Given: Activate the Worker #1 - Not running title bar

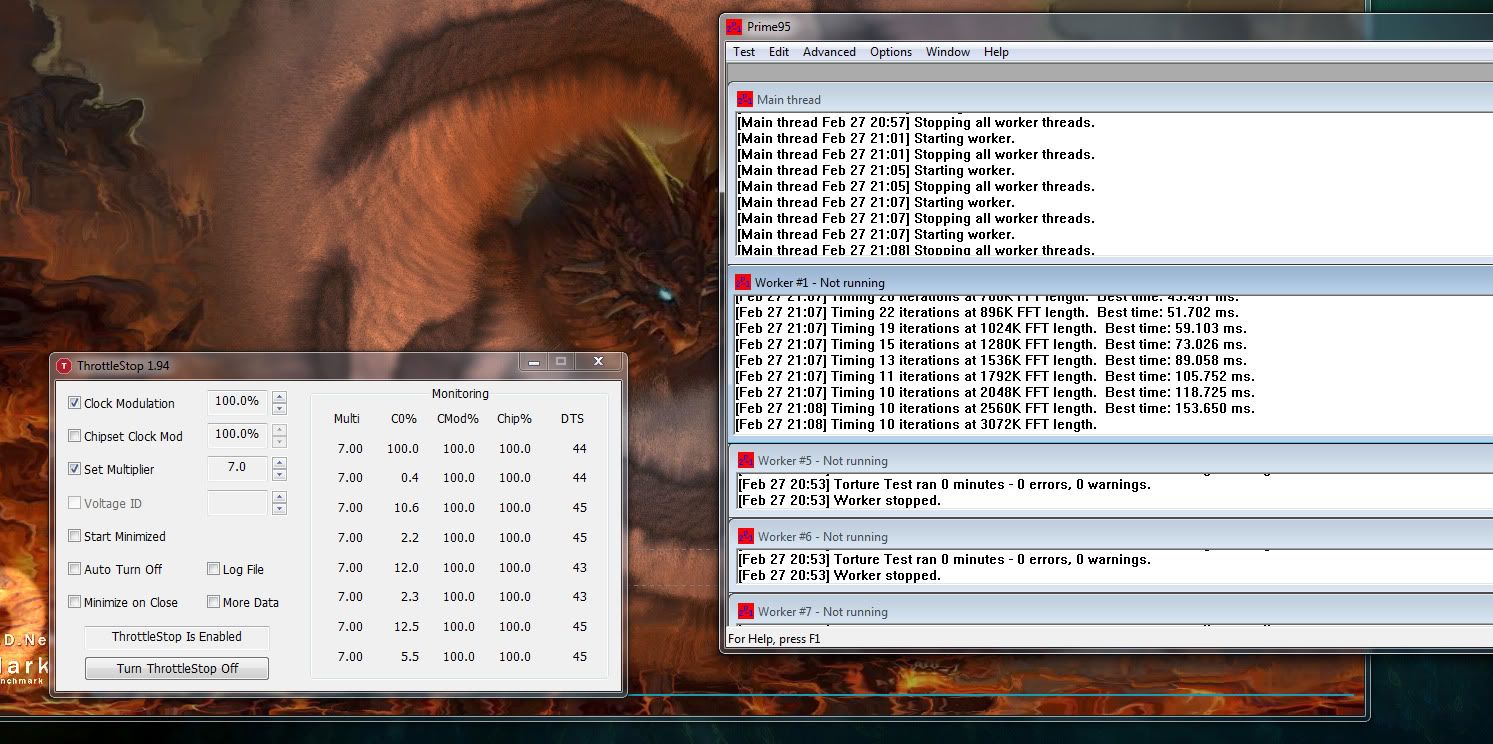Looking at the screenshot, I should 1110,282.
